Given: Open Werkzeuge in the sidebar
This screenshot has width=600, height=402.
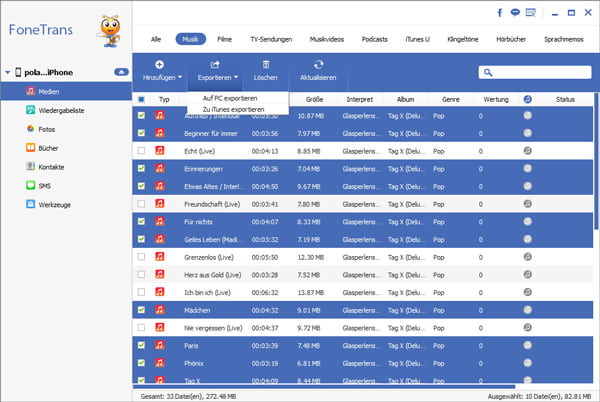Looking at the screenshot, I should click(x=56, y=204).
